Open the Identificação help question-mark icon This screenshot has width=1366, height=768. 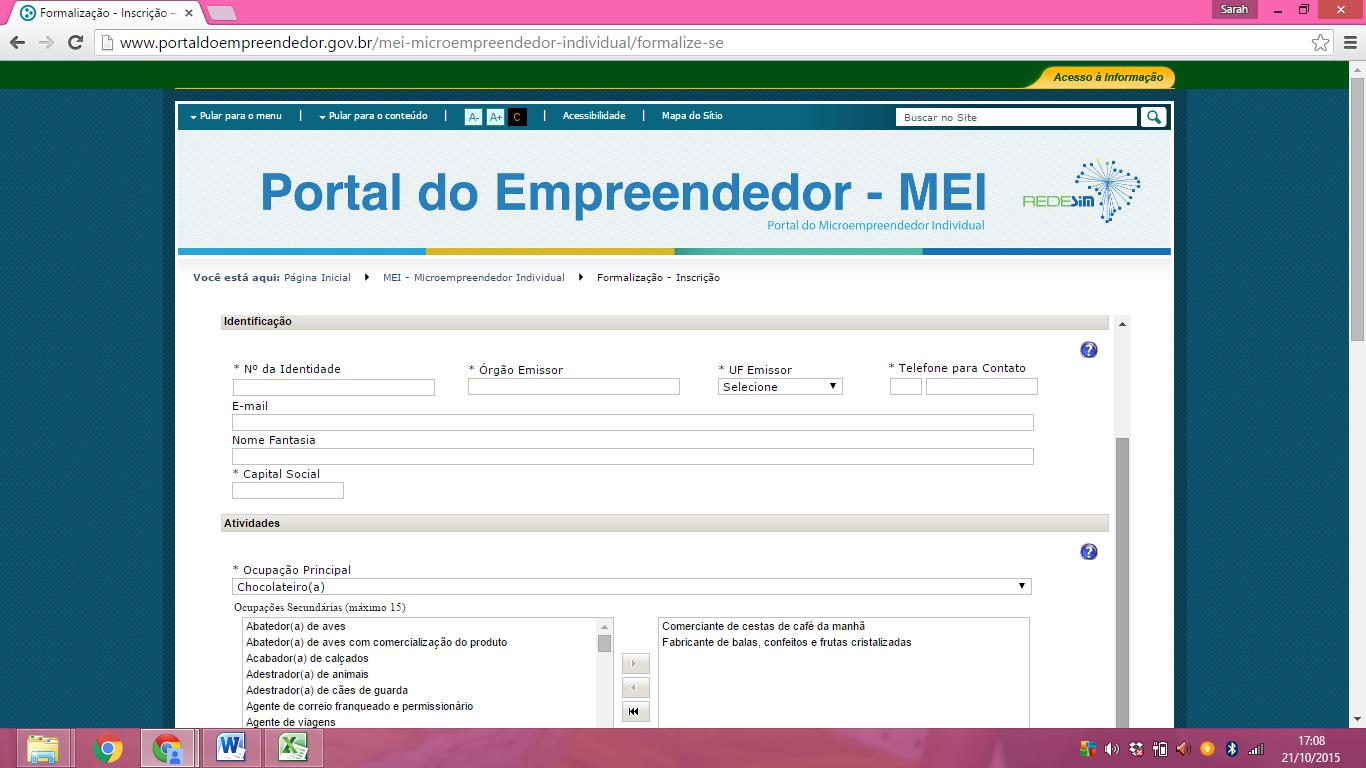click(x=1089, y=350)
